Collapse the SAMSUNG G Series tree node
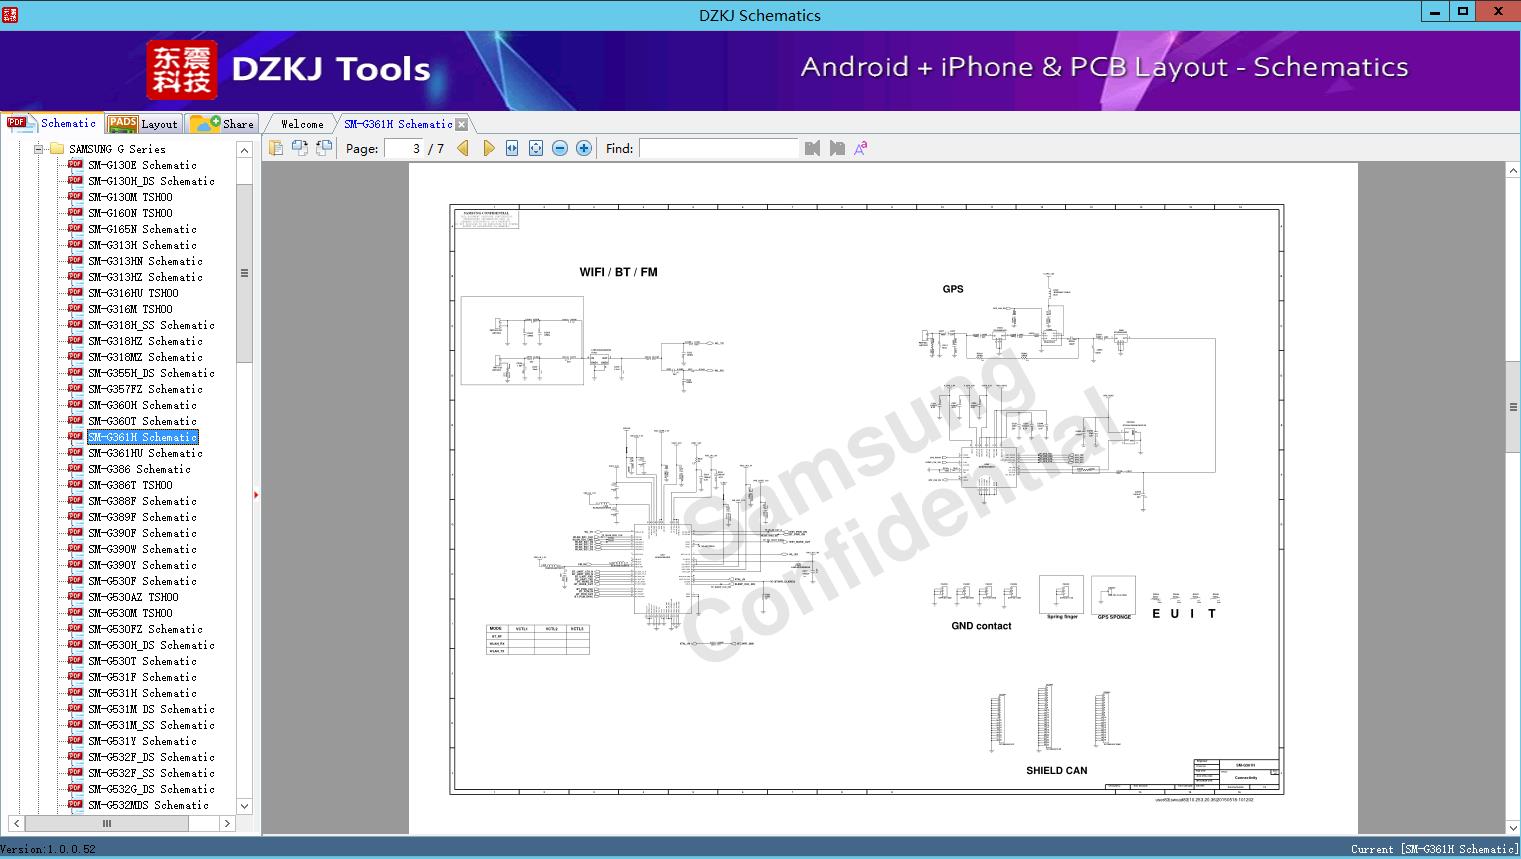 pyautogui.click(x=39, y=149)
